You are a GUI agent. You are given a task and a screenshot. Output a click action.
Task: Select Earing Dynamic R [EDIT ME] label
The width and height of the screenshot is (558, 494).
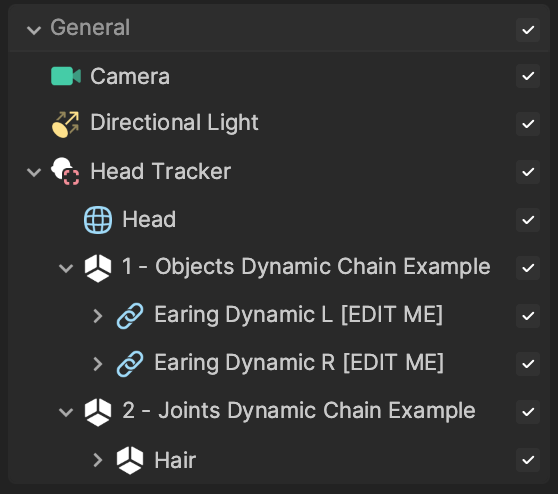pyautogui.click(x=299, y=363)
